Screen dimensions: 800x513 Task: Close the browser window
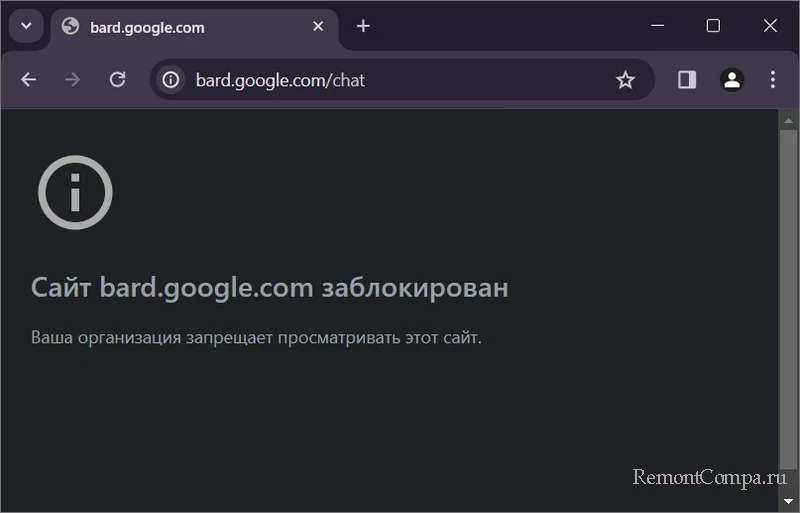point(770,26)
